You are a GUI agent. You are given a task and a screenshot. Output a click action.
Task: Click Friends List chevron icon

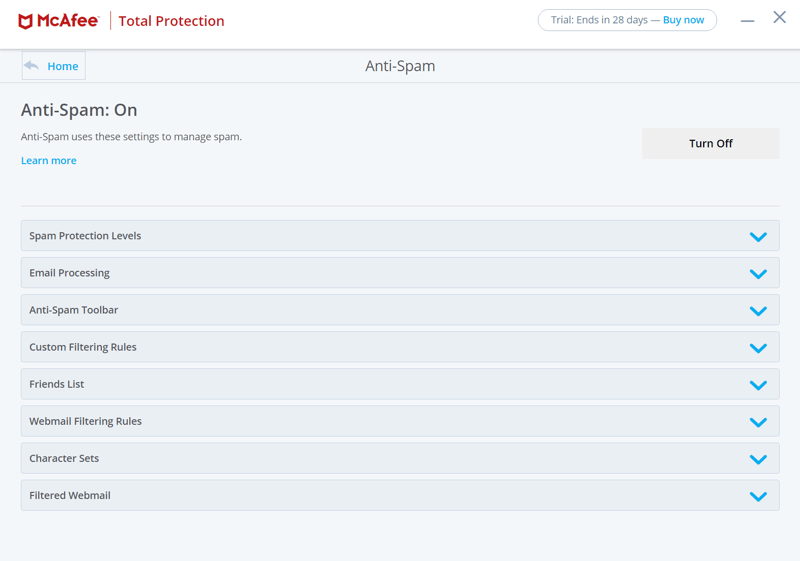click(x=758, y=385)
